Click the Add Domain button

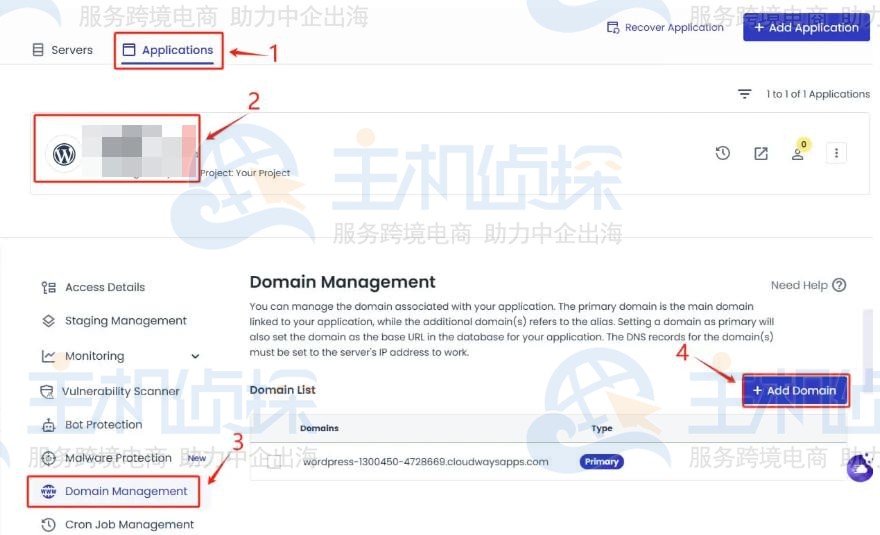pyautogui.click(x=795, y=391)
